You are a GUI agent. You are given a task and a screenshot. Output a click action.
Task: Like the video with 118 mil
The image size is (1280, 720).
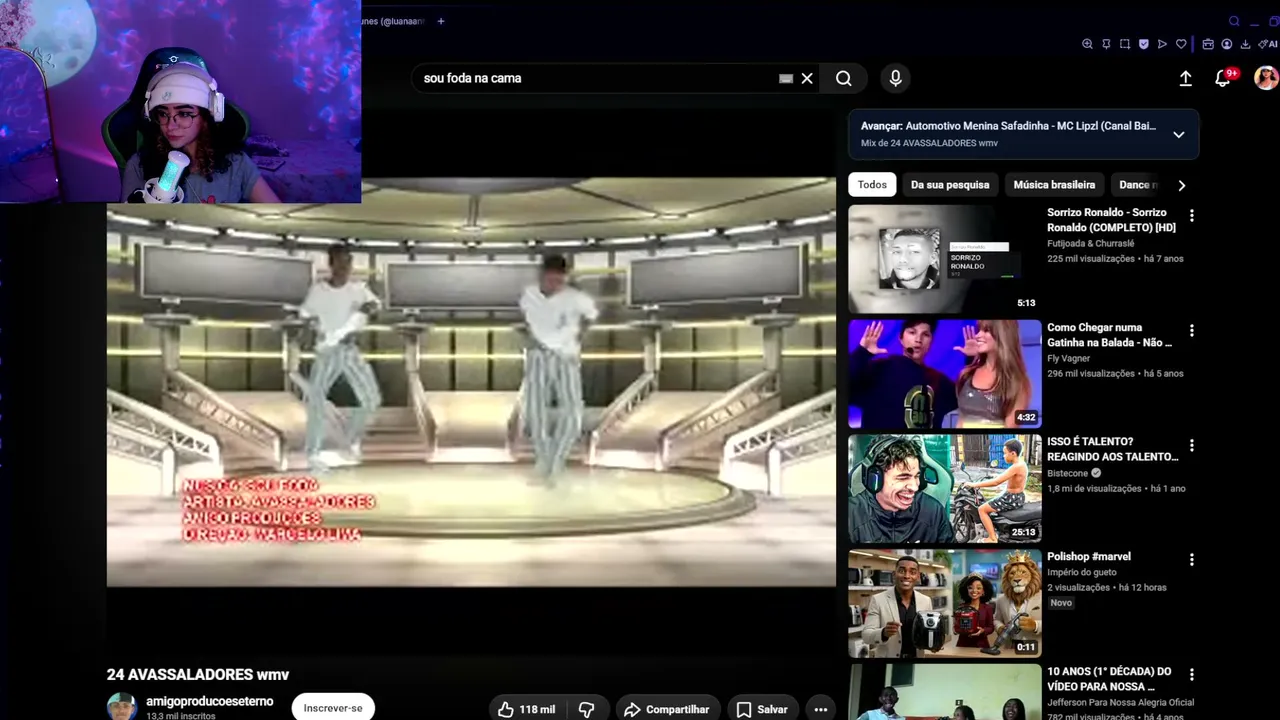[526, 709]
